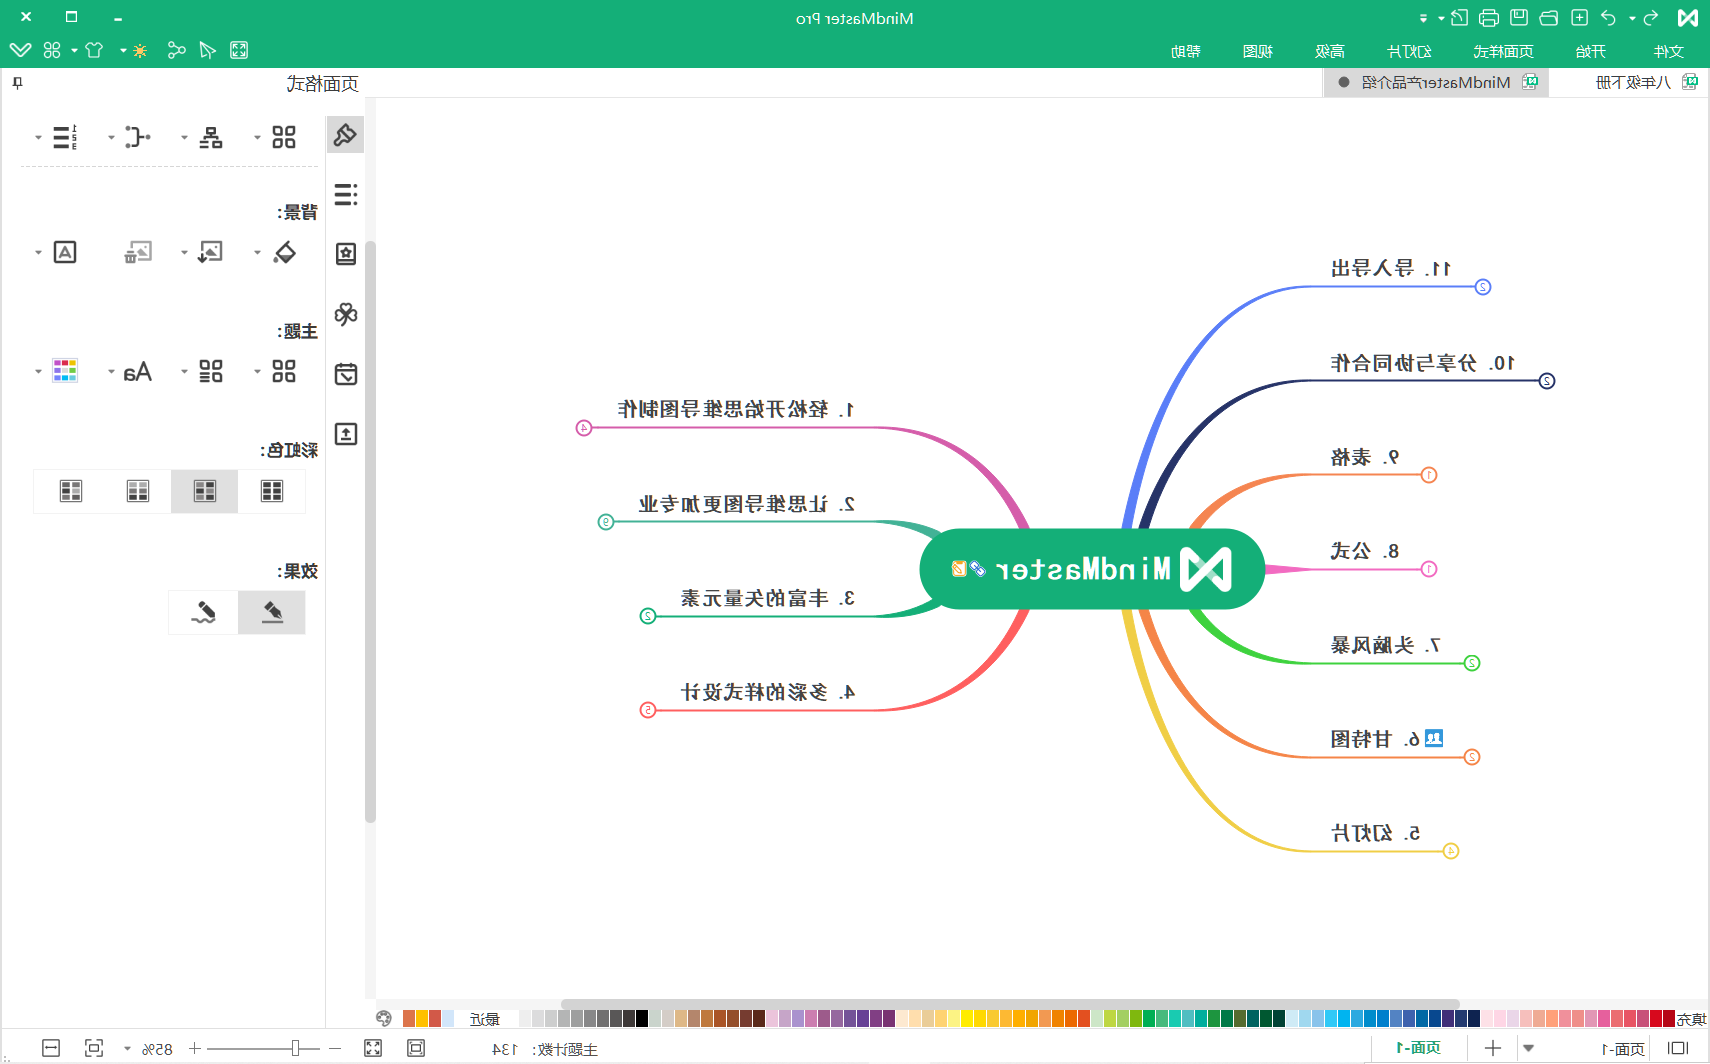Pick the black swatch in the color bar

[x=642, y=1018]
